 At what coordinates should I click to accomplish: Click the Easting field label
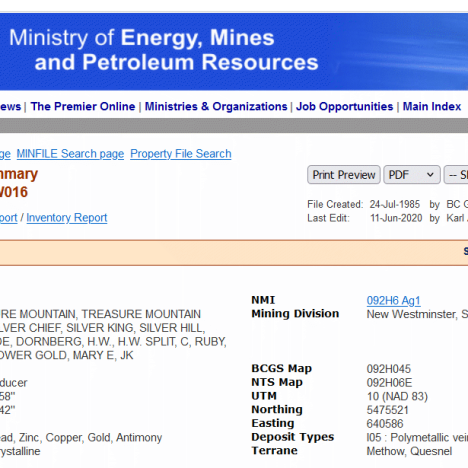point(273,423)
